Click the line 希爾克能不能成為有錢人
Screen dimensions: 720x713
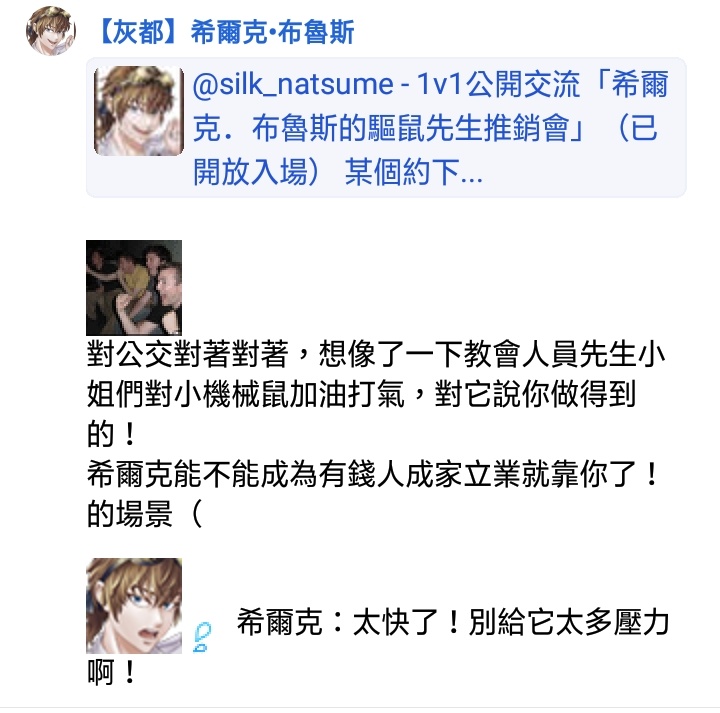point(373,474)
